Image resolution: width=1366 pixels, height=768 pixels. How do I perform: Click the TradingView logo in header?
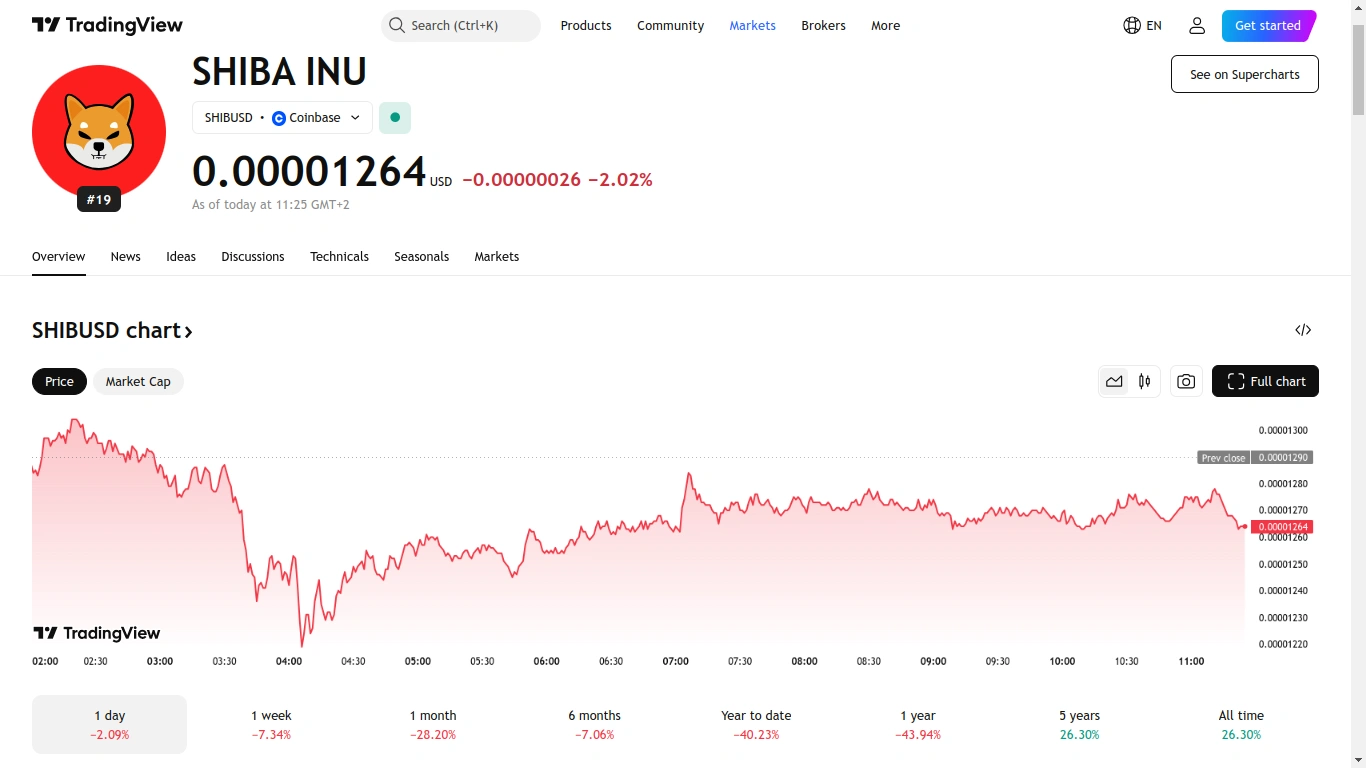[107, 26]
